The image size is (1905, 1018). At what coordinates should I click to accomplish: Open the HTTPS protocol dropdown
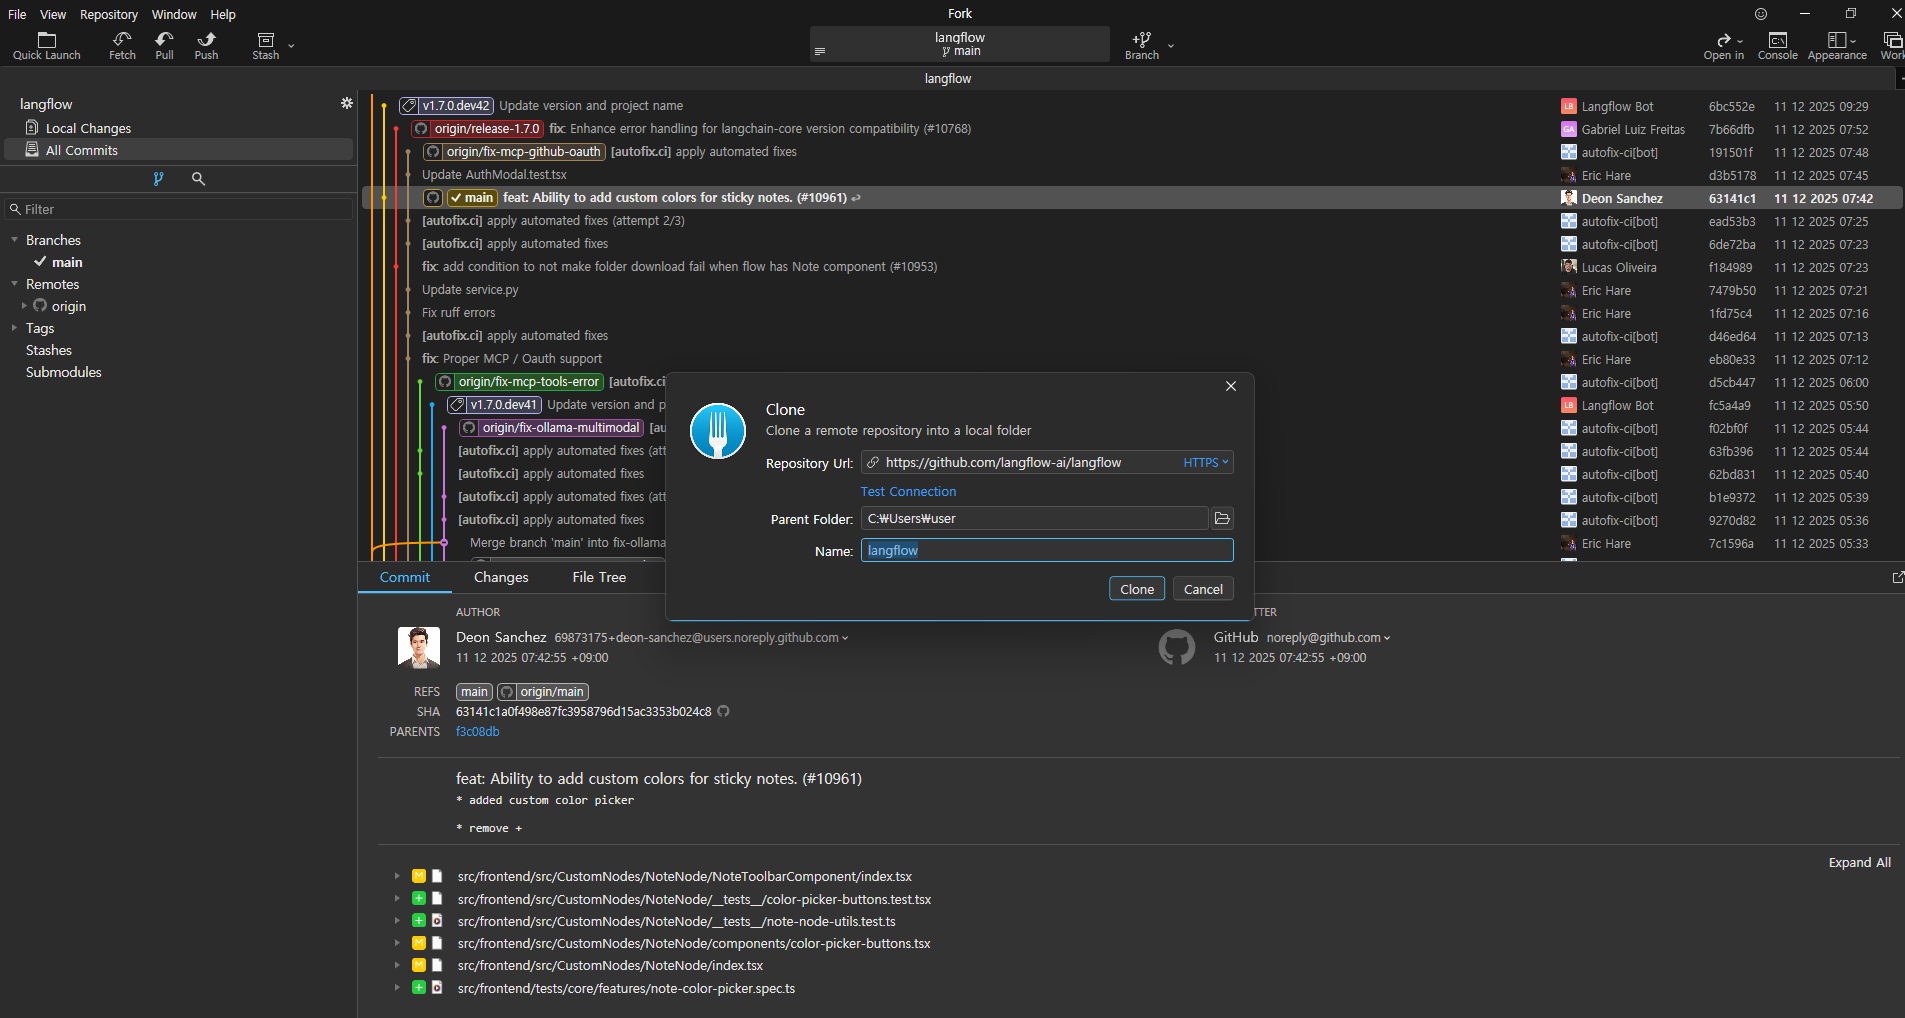click(x=1205, y=462)
